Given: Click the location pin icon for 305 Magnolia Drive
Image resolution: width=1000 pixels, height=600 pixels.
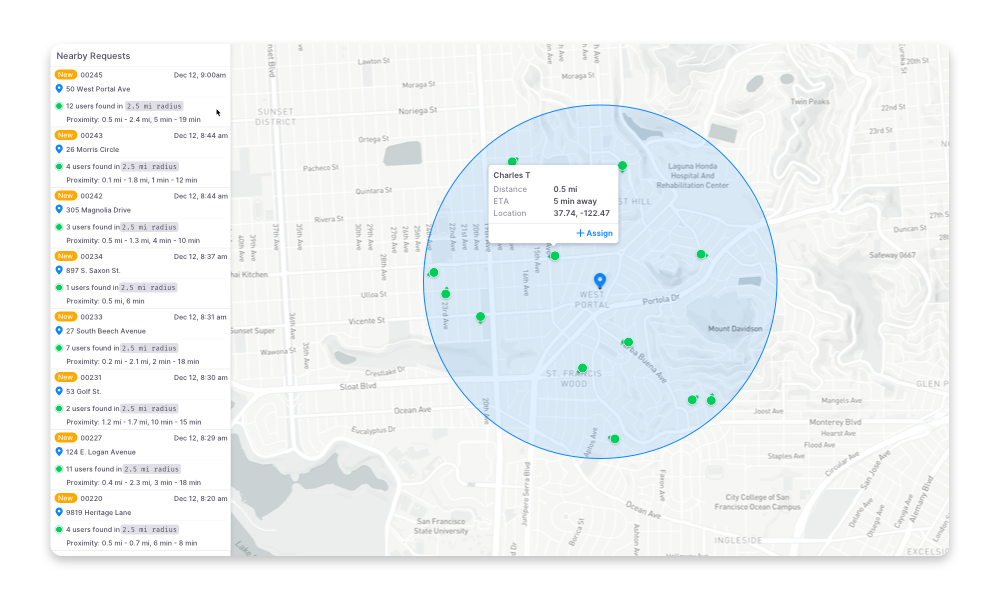Looking at the screenshot, I should point(59,210).
